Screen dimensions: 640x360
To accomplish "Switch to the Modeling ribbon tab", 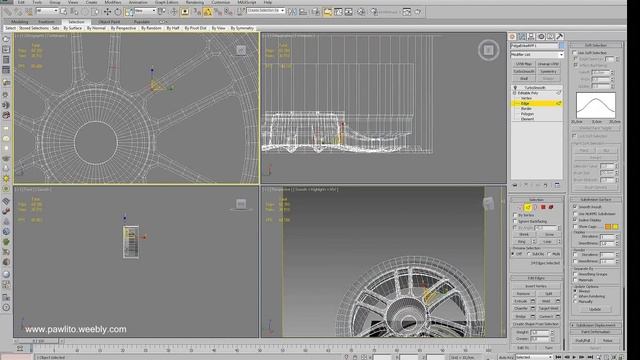I will pos(20,22).
